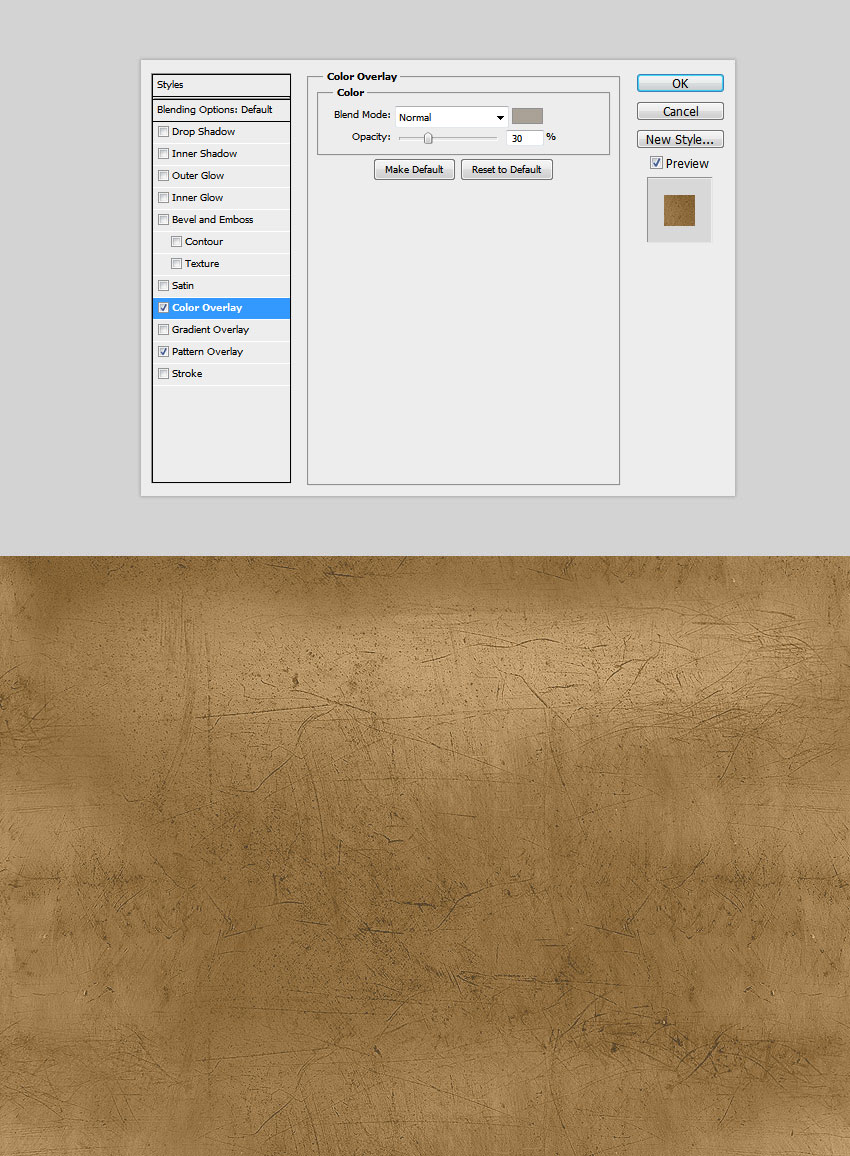850x1156 pixels.
Task: Open the Stroke settings label
Action: tap(187, 374)
